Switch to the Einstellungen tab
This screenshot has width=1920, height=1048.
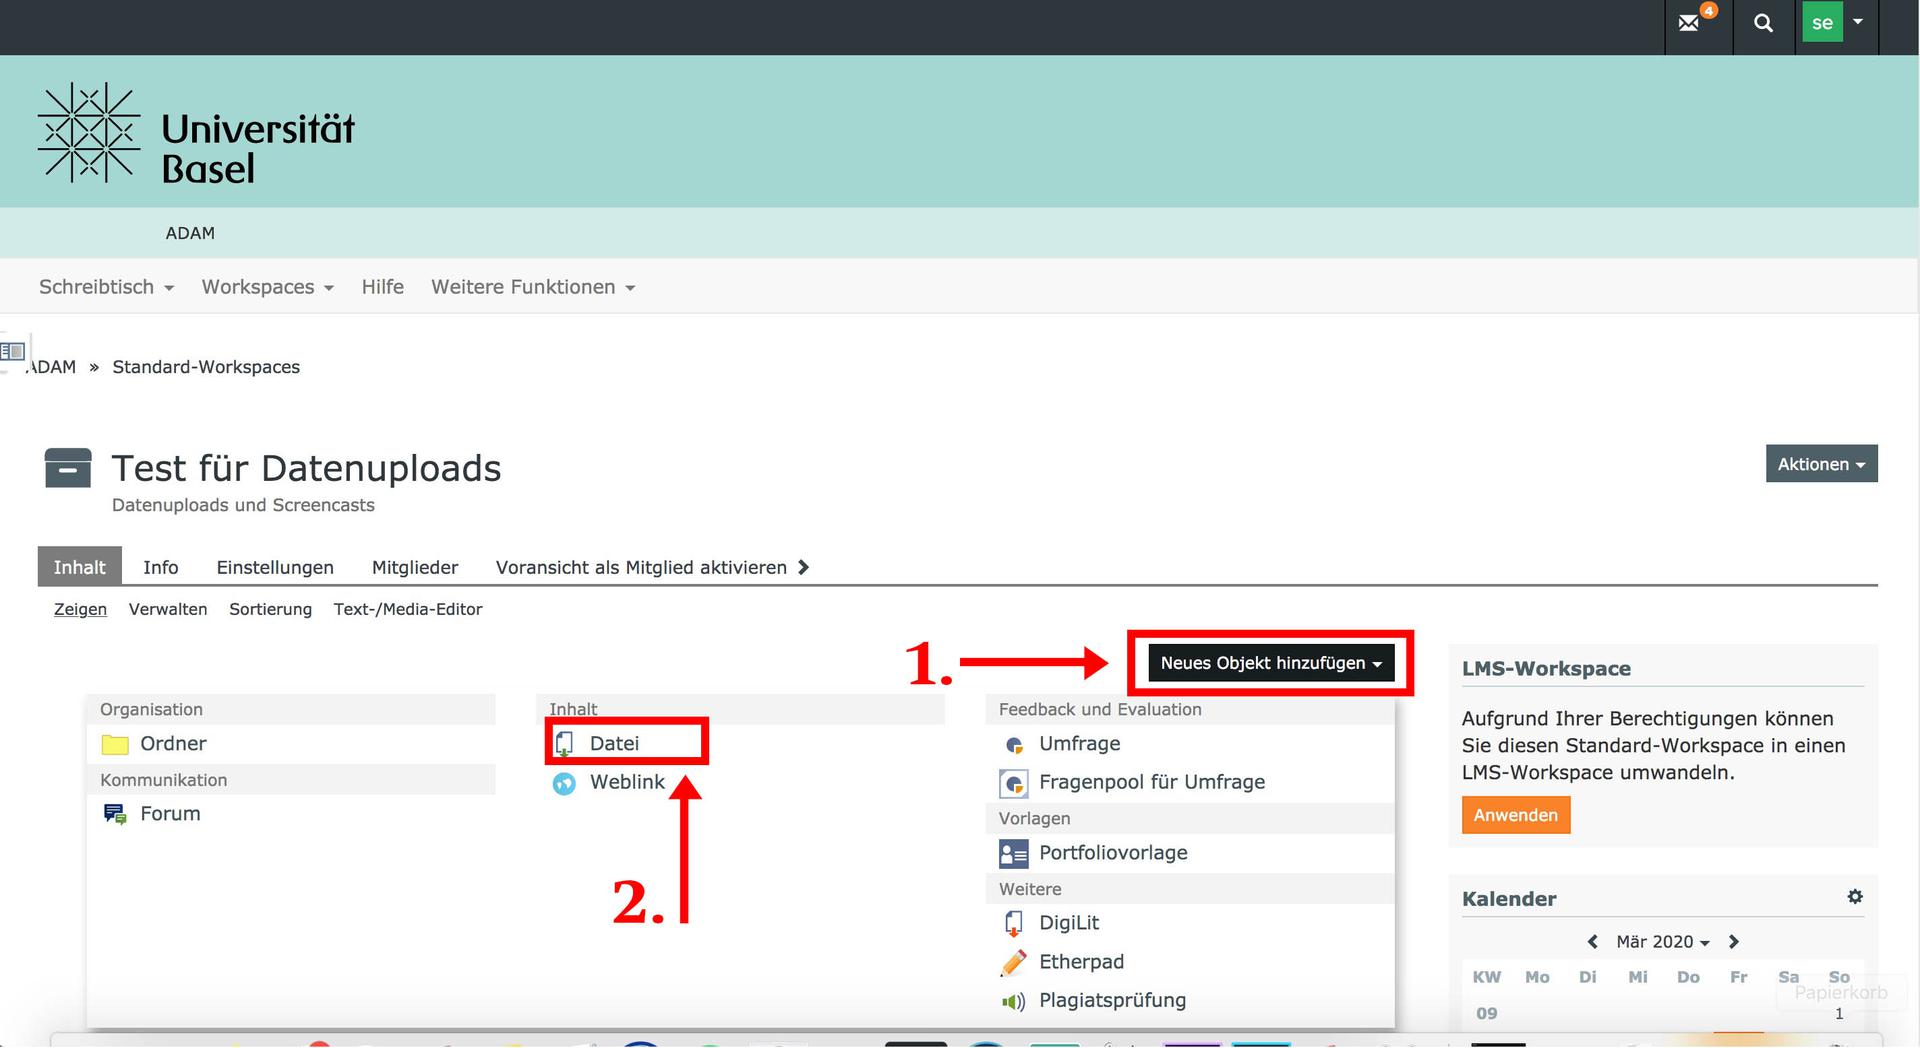(x=275, y=567)
